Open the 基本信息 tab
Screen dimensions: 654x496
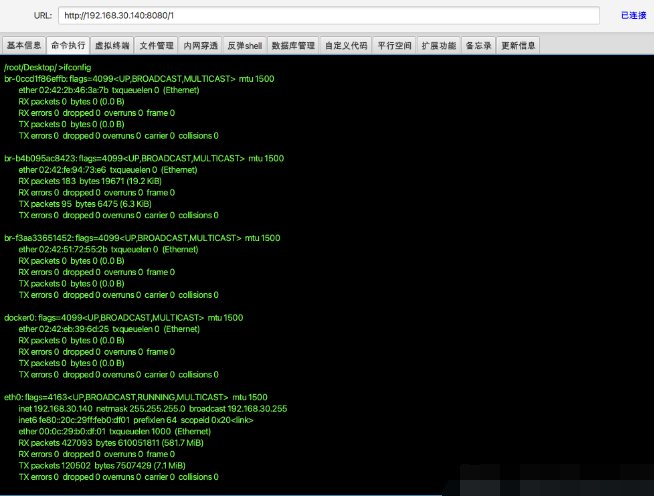pyautogui.click(x=24, y=45)
